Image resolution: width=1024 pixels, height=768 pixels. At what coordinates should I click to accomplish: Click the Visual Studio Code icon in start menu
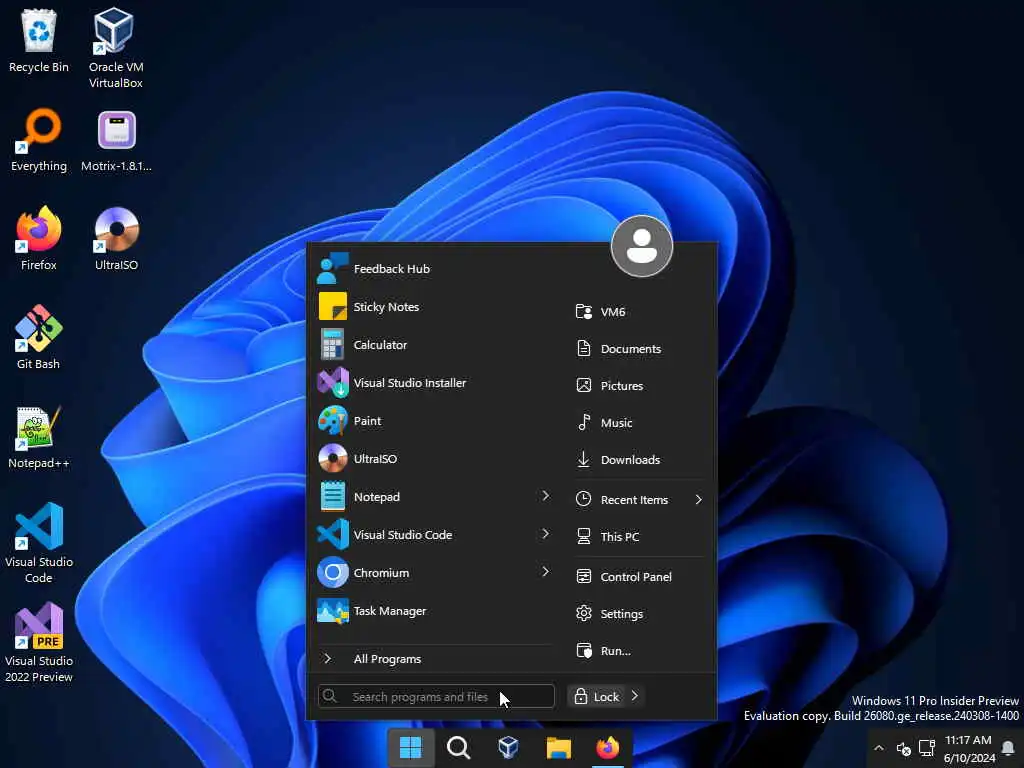click(x=332, y=534)
